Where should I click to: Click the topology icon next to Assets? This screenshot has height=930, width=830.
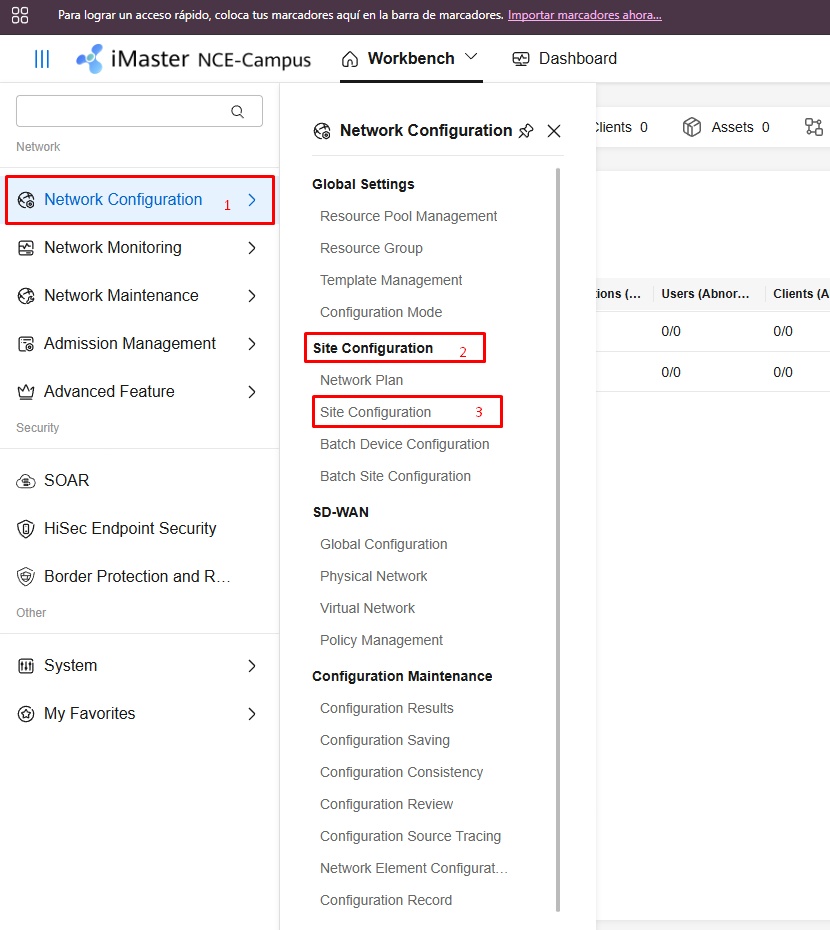813,127
